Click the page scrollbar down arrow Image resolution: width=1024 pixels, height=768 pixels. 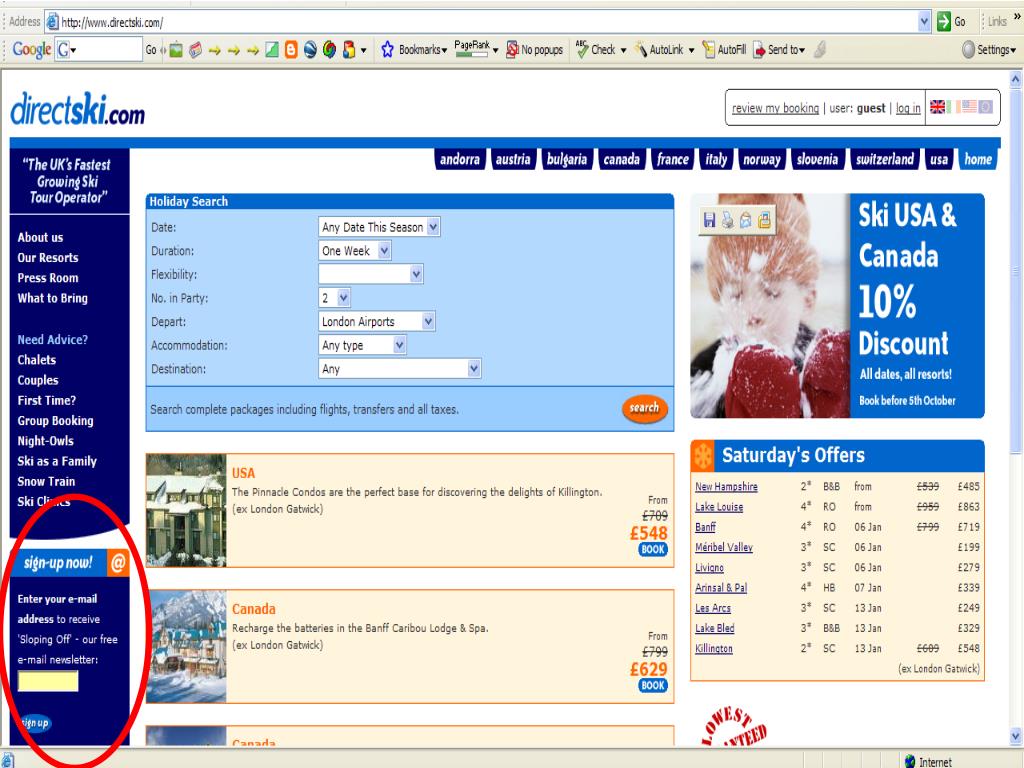pyautogui.click(x=1016, y=735)
